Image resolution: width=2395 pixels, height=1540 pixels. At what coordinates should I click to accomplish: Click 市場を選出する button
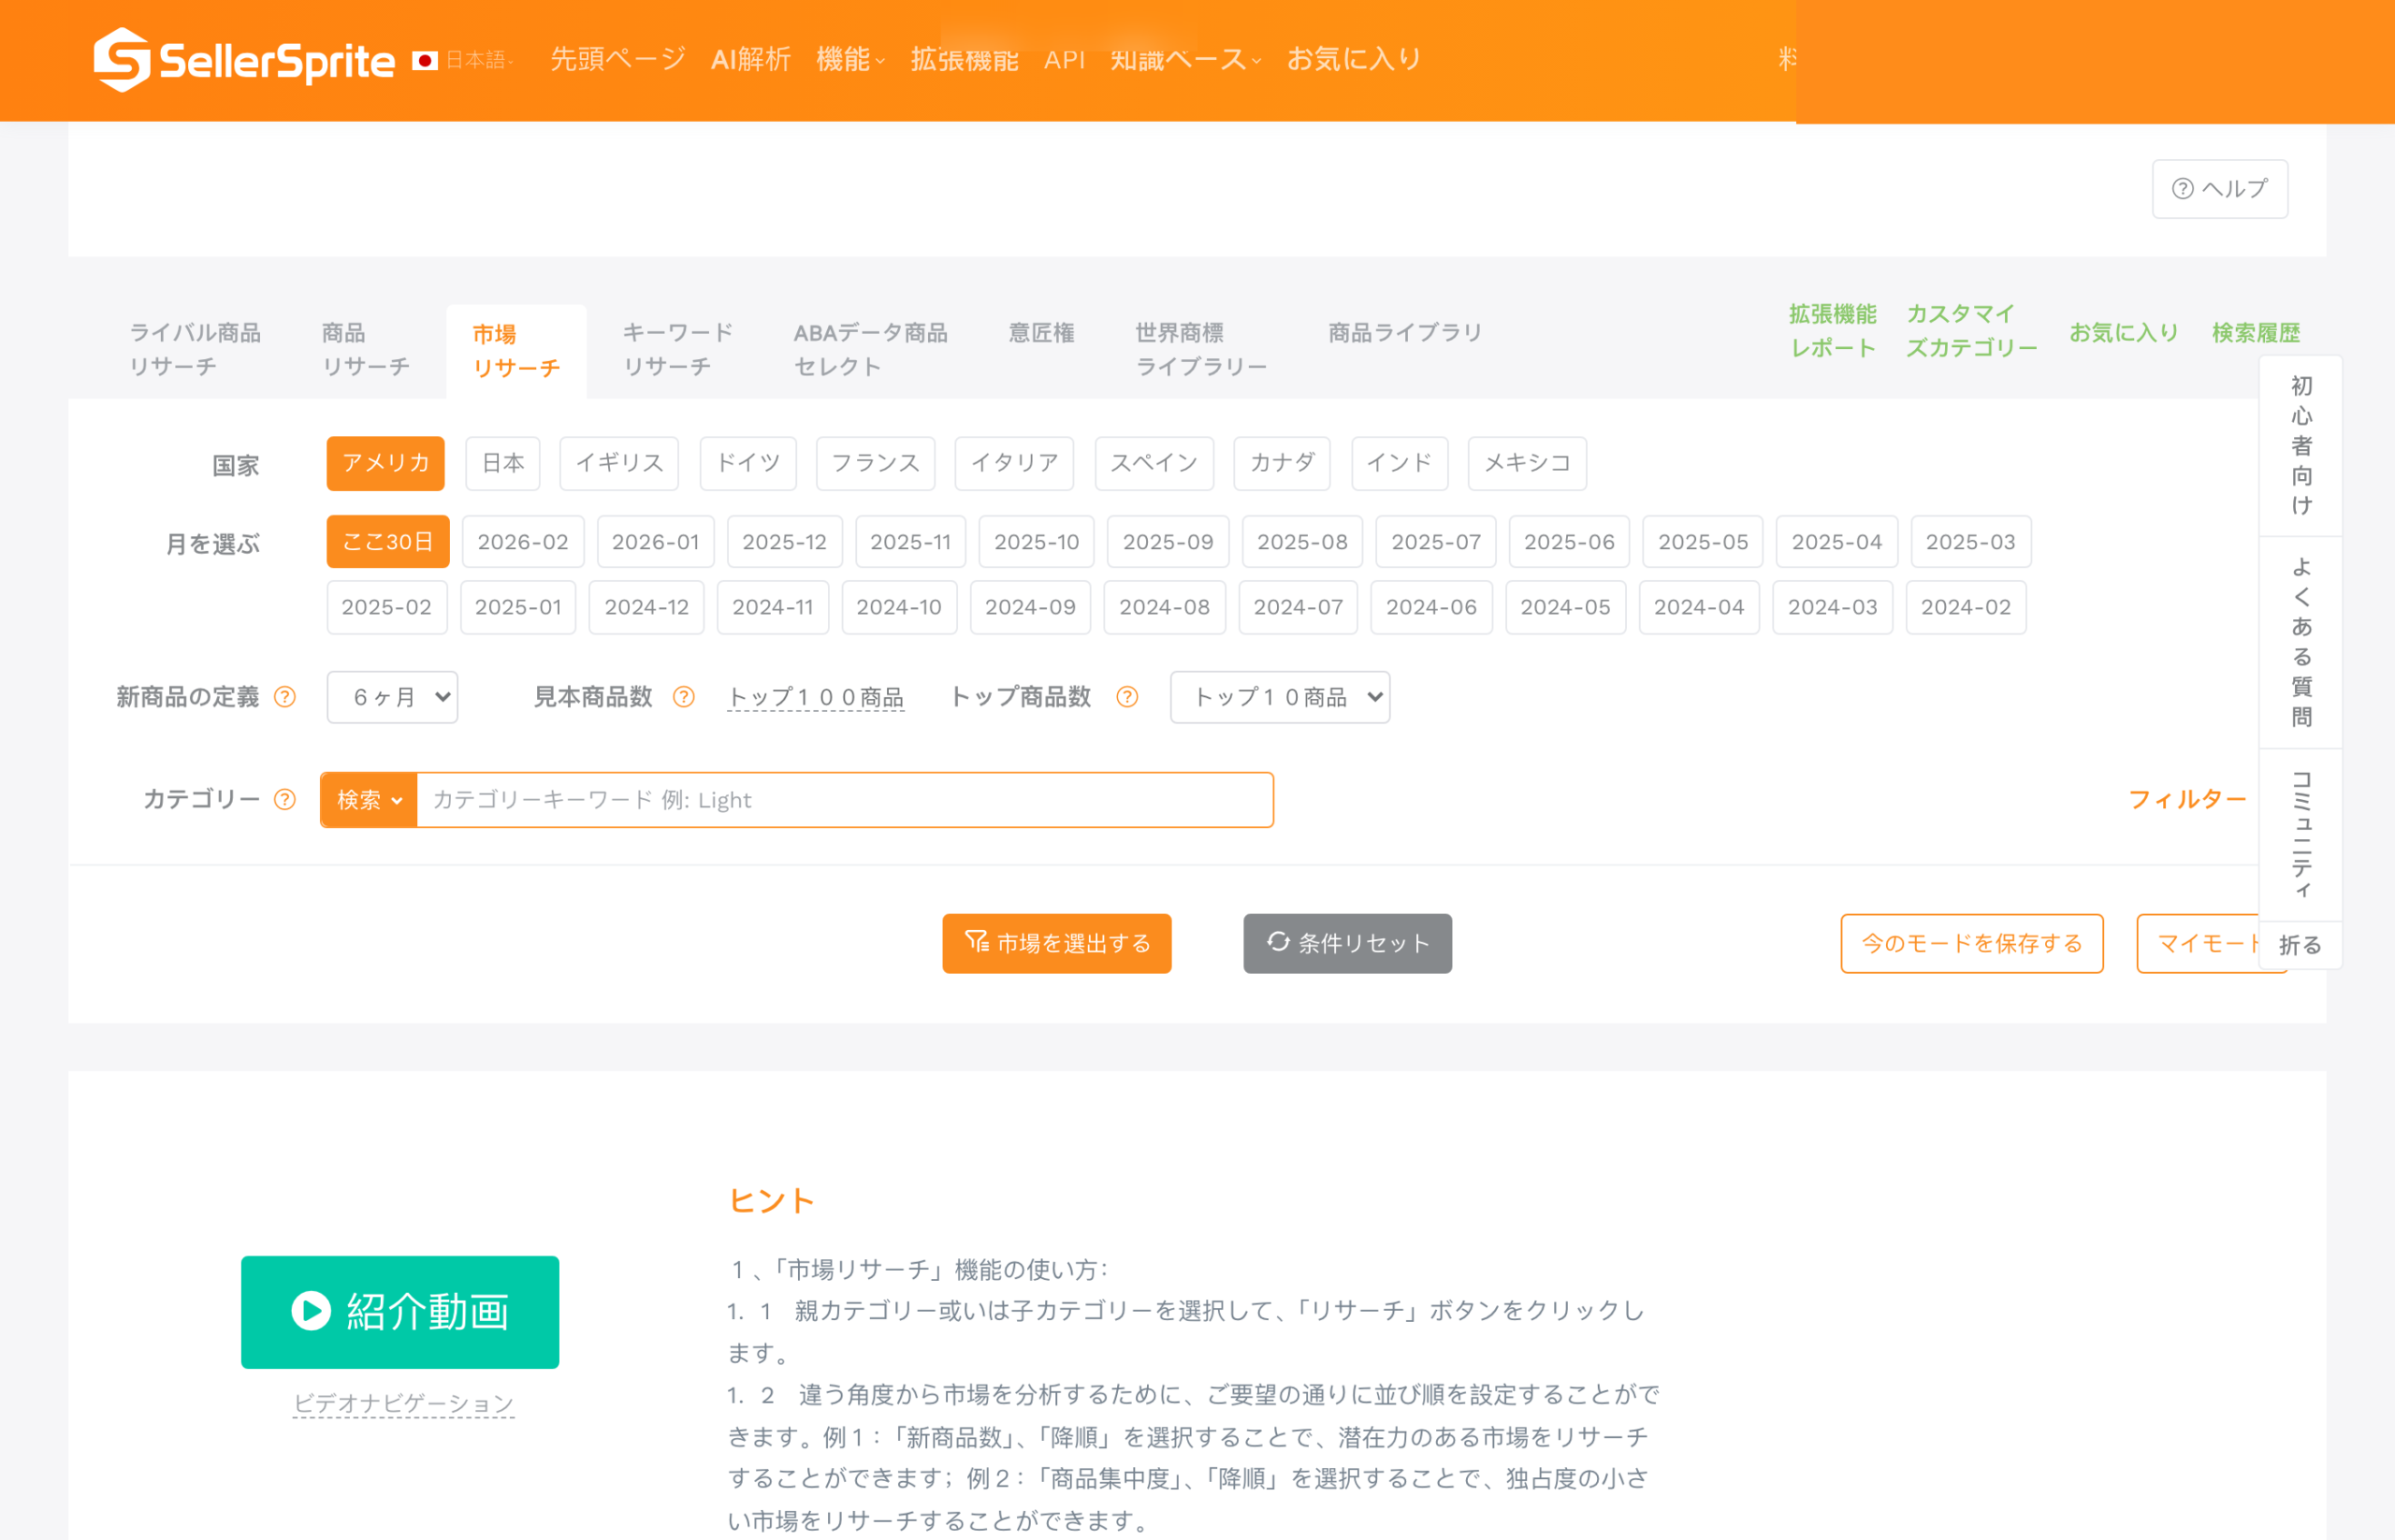coord(1056,943)
